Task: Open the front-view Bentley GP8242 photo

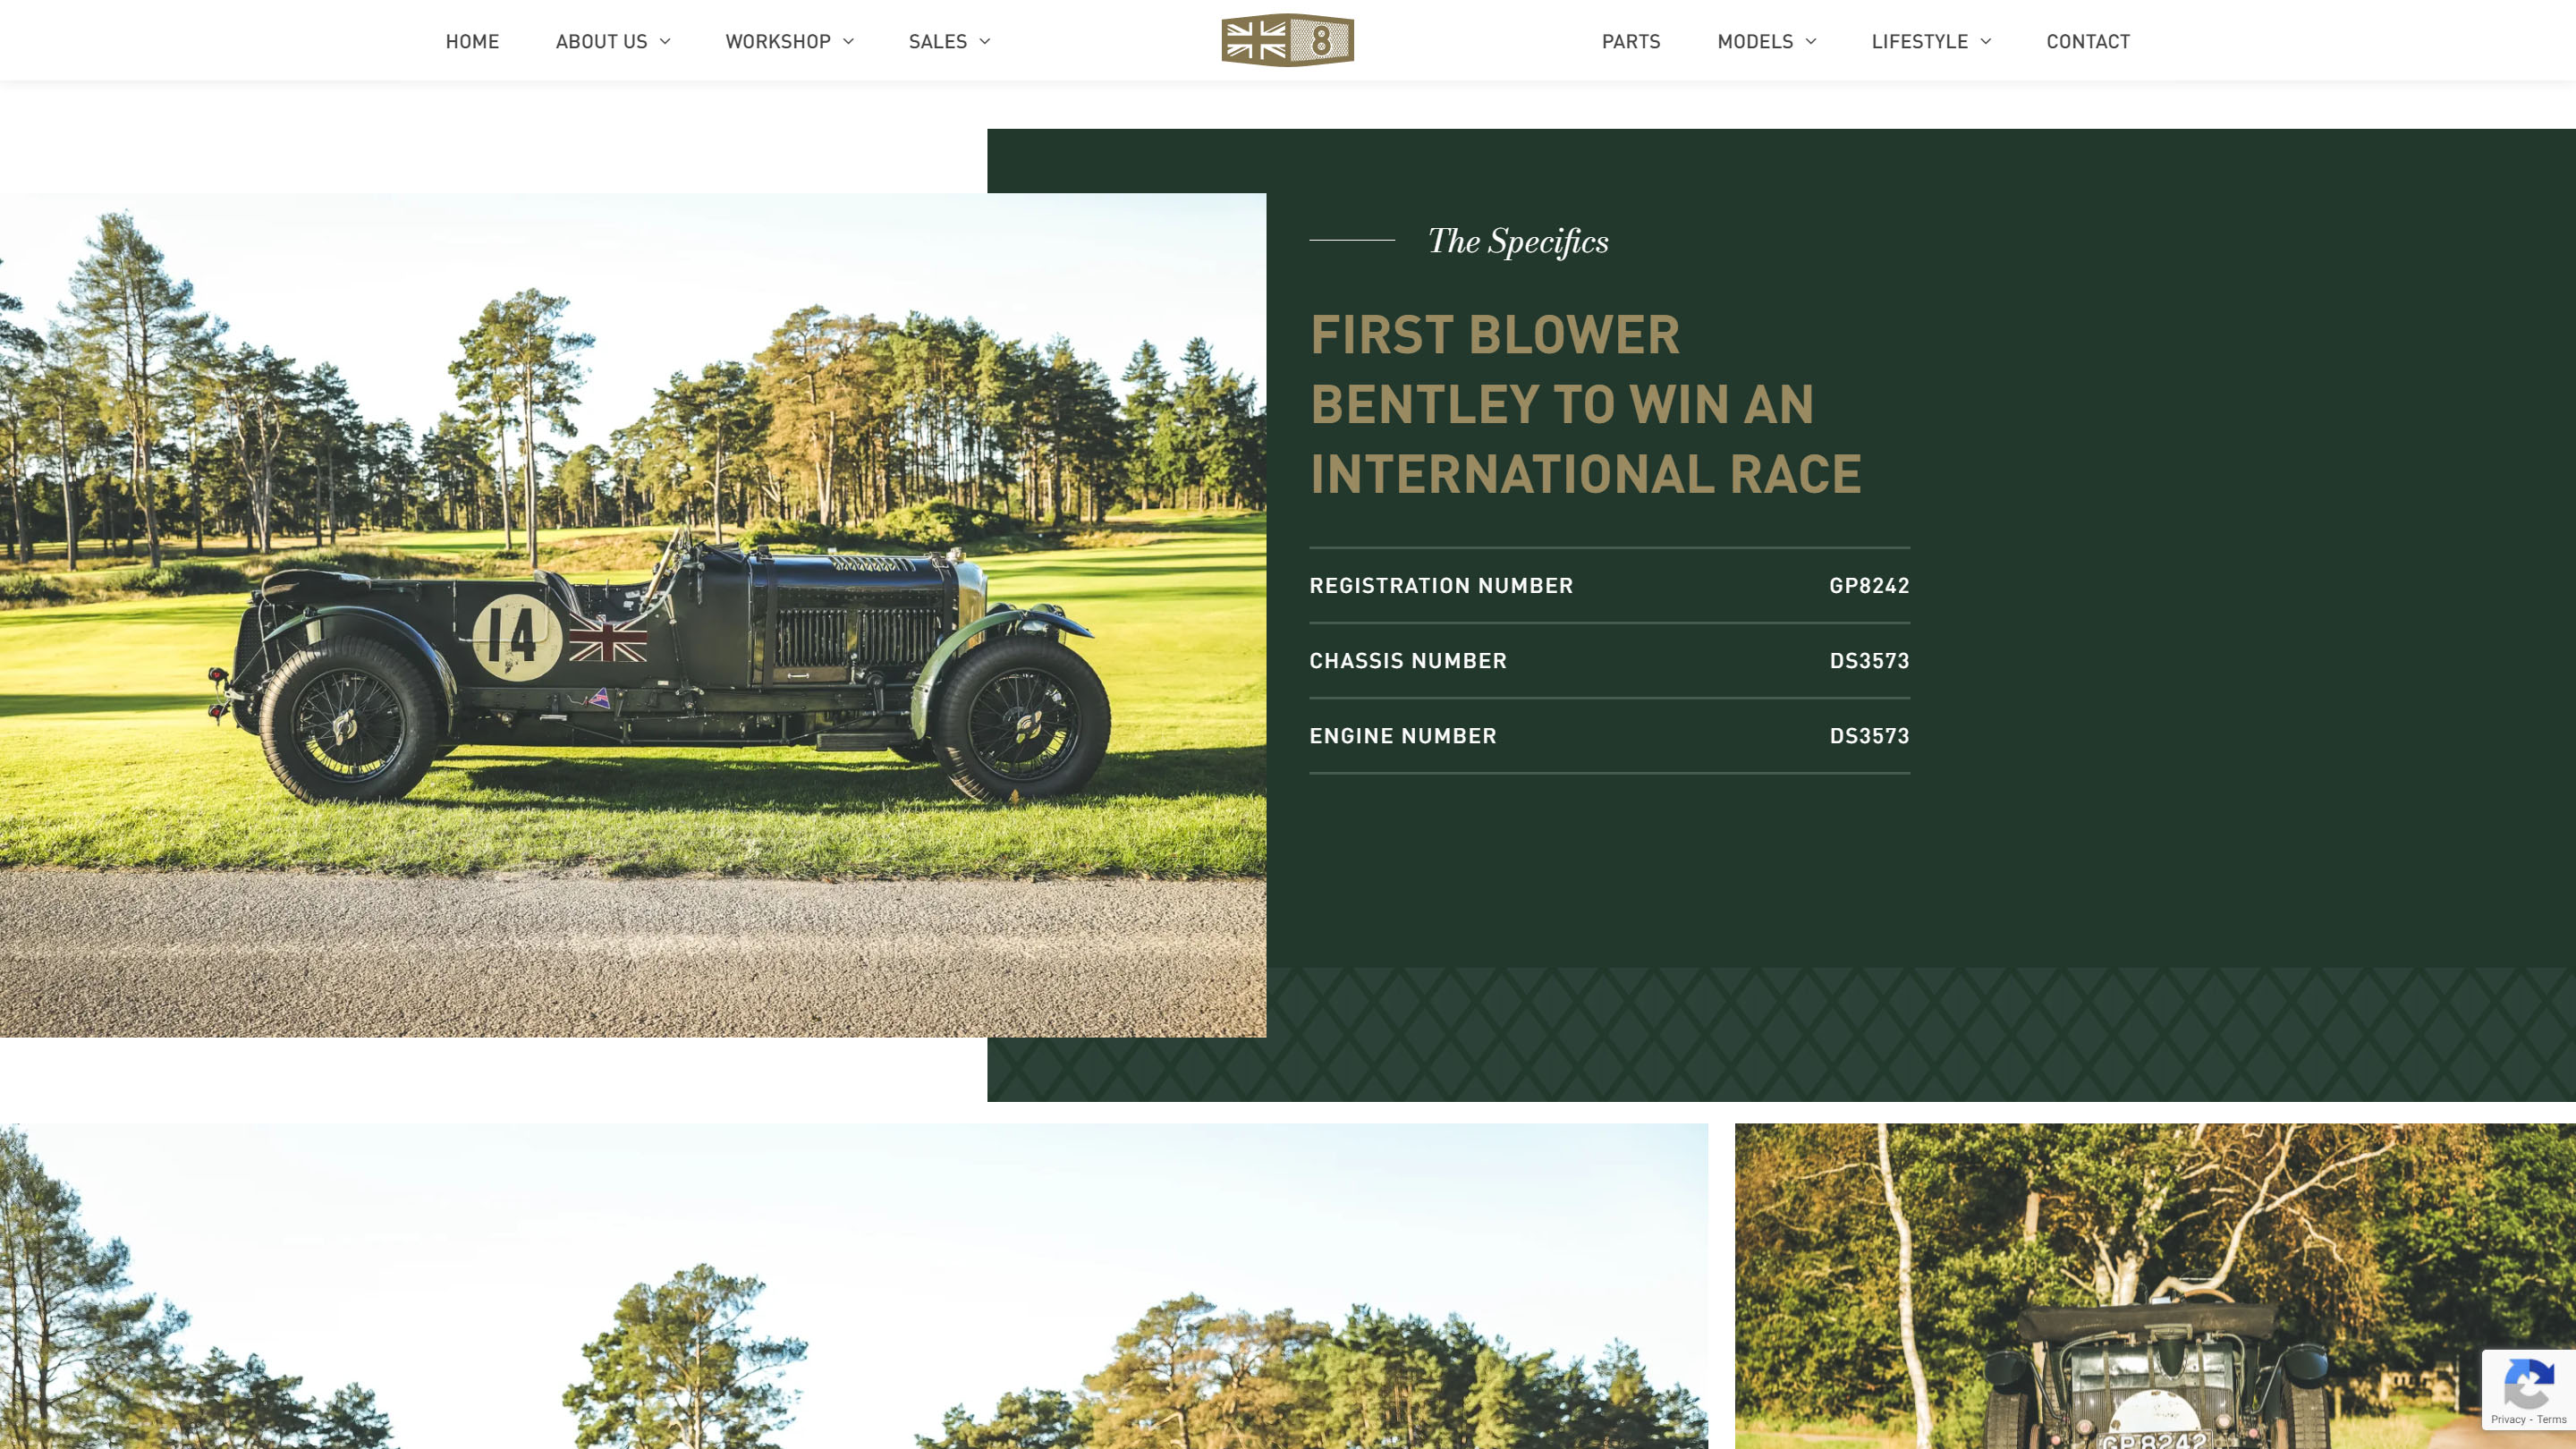Action: pyautogui.click(x=2154, y=1285)
